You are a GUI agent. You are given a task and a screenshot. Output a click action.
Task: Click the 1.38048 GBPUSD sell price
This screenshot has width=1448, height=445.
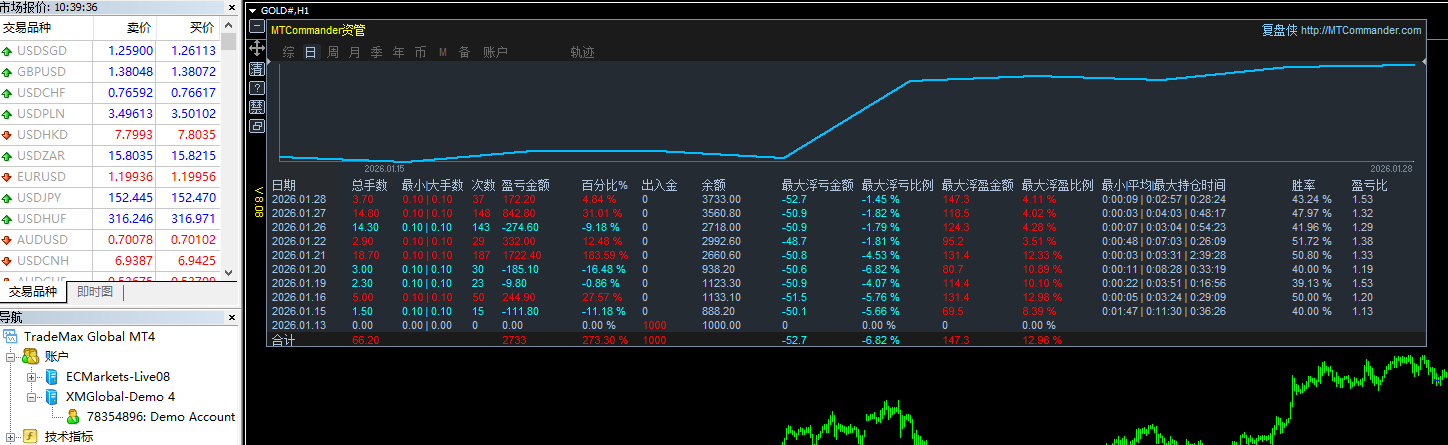coord(131,72)
